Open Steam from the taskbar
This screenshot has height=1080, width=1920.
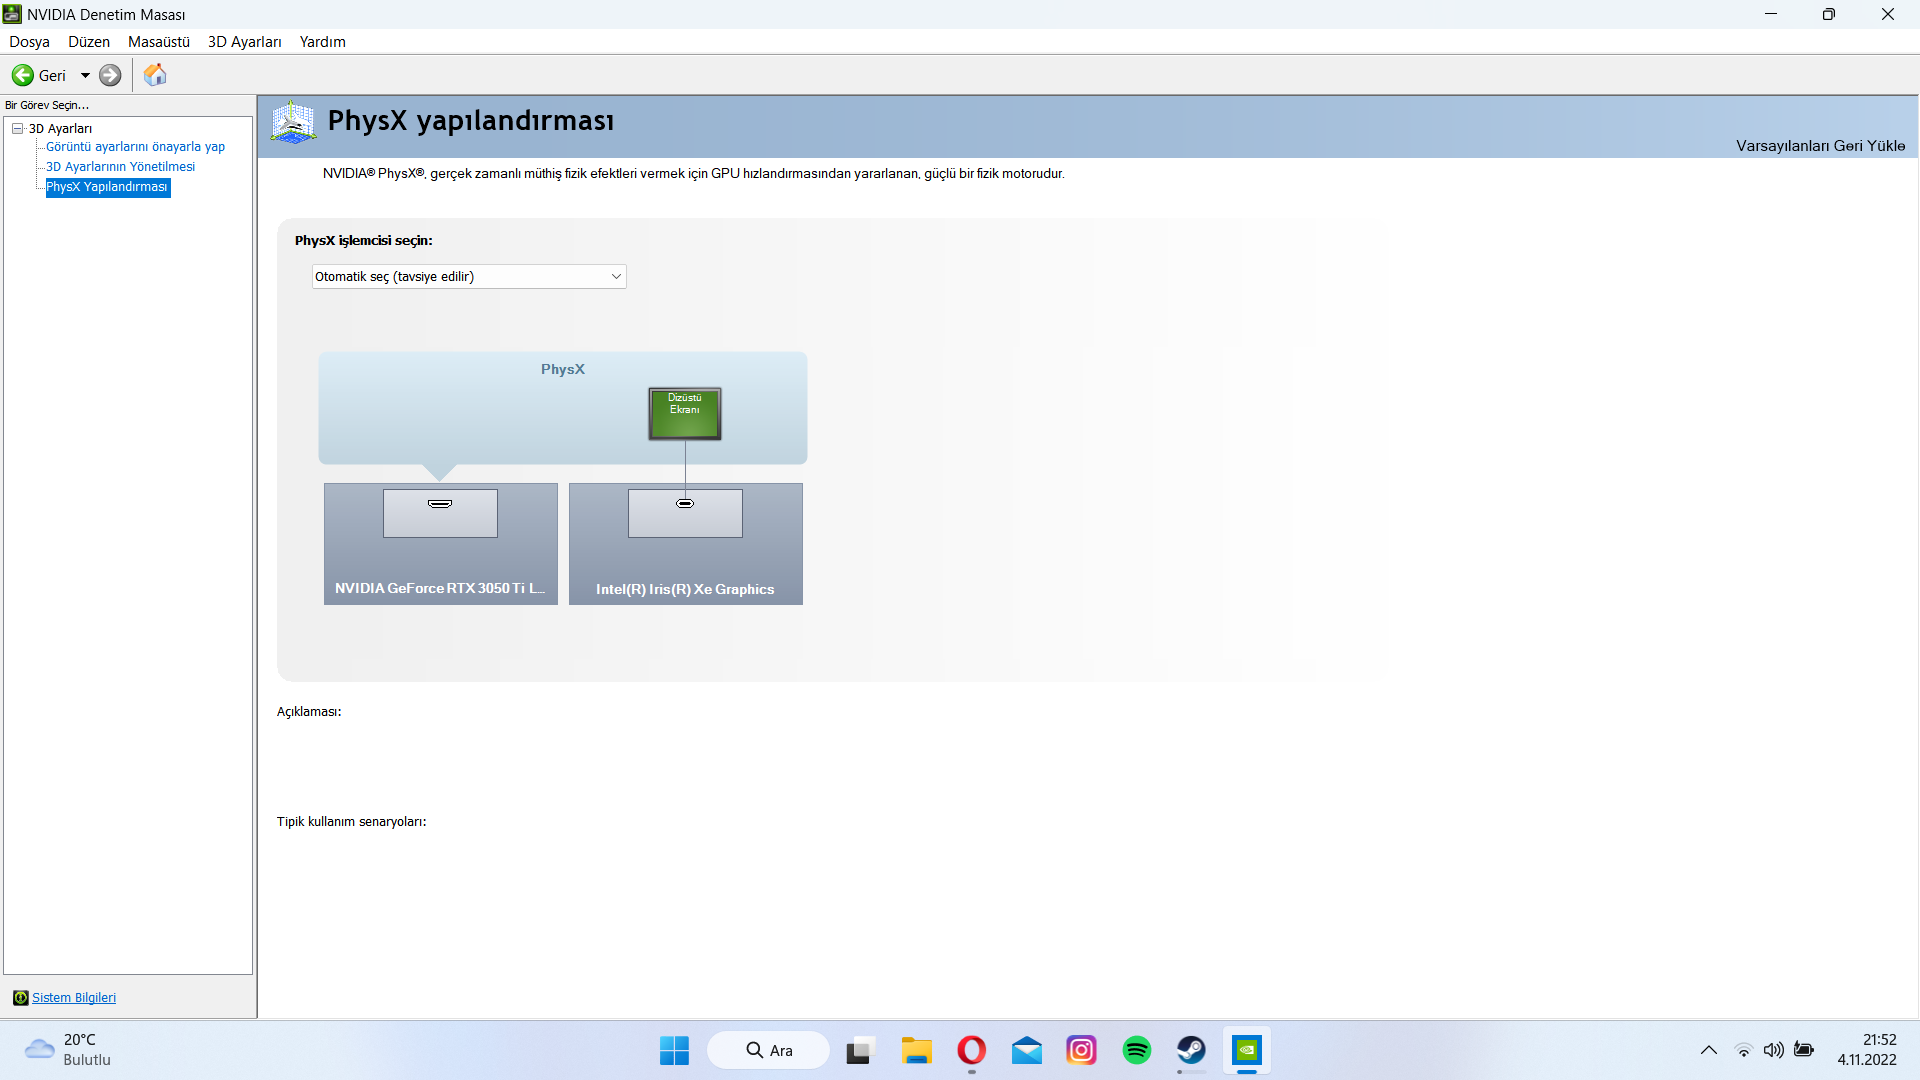(x=1191, y=1050)
